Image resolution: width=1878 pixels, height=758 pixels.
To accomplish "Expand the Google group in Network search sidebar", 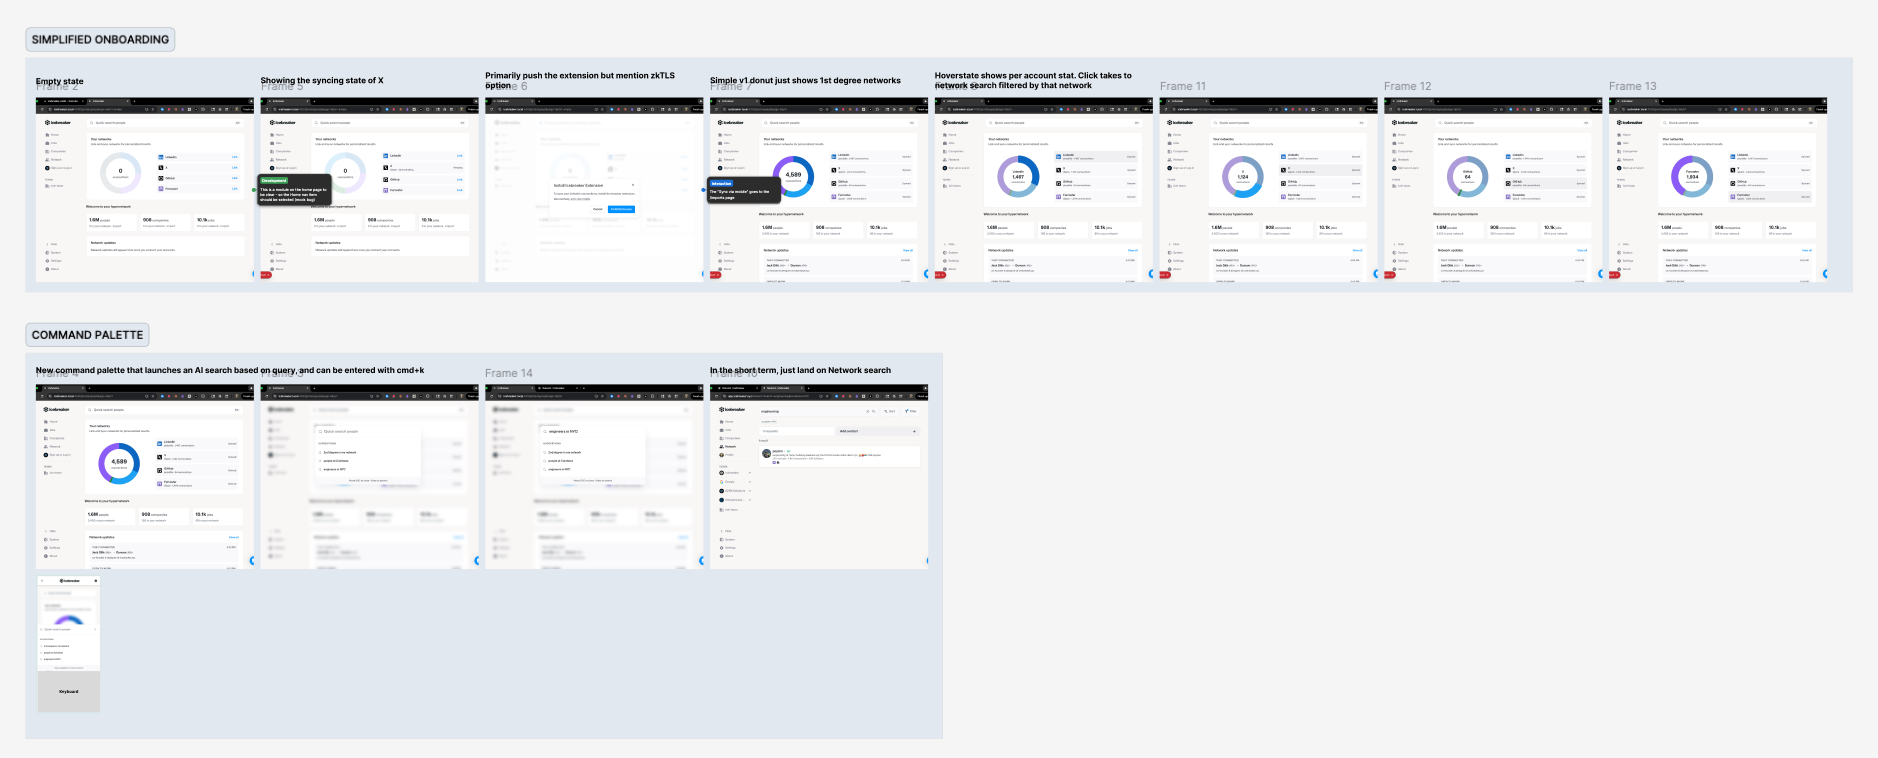I will (x=749, y=482).
